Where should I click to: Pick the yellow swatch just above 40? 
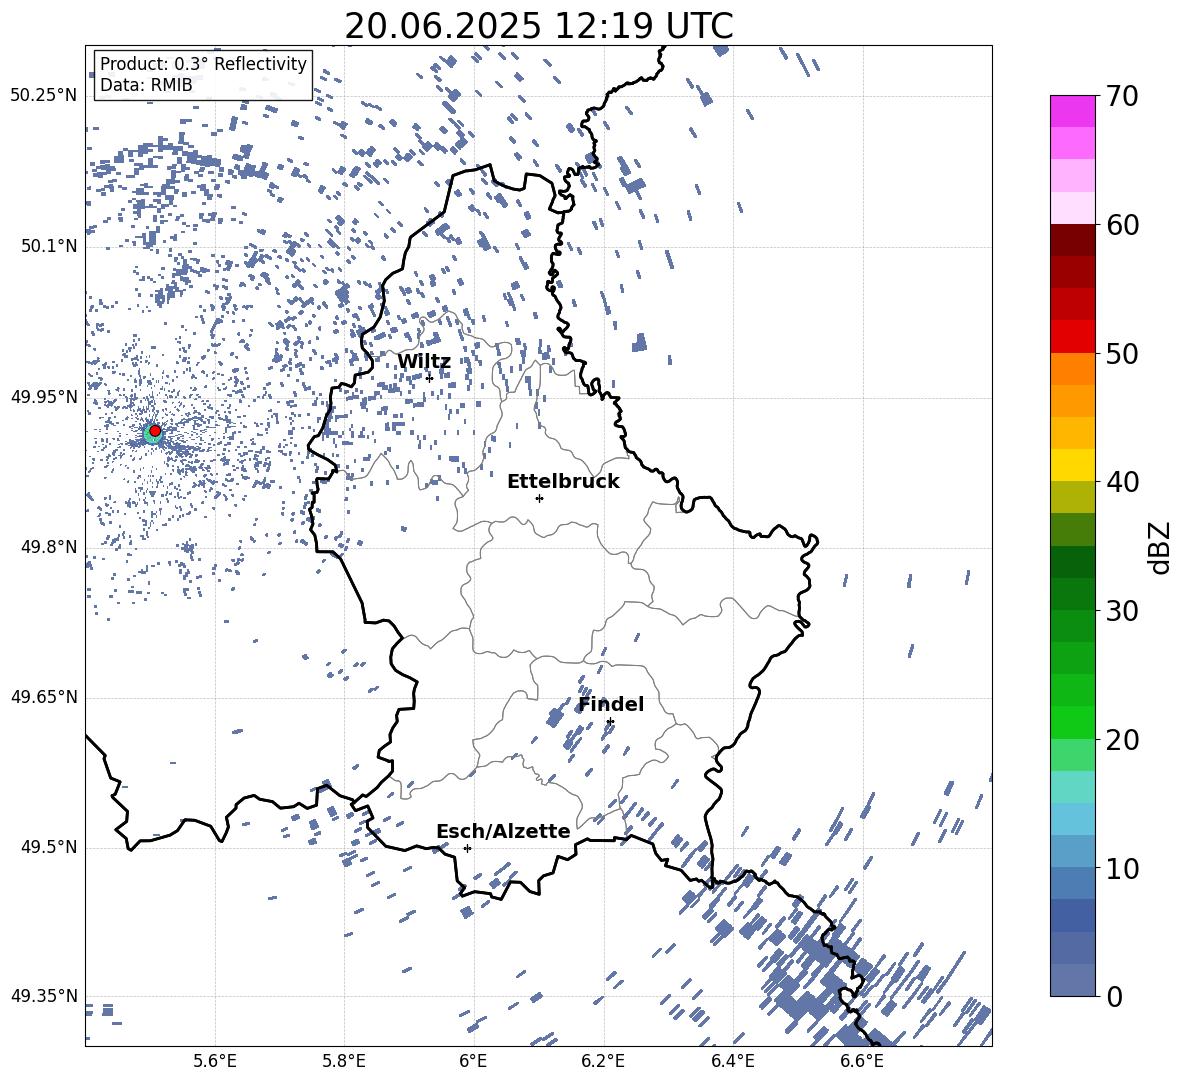(1072, 465)
